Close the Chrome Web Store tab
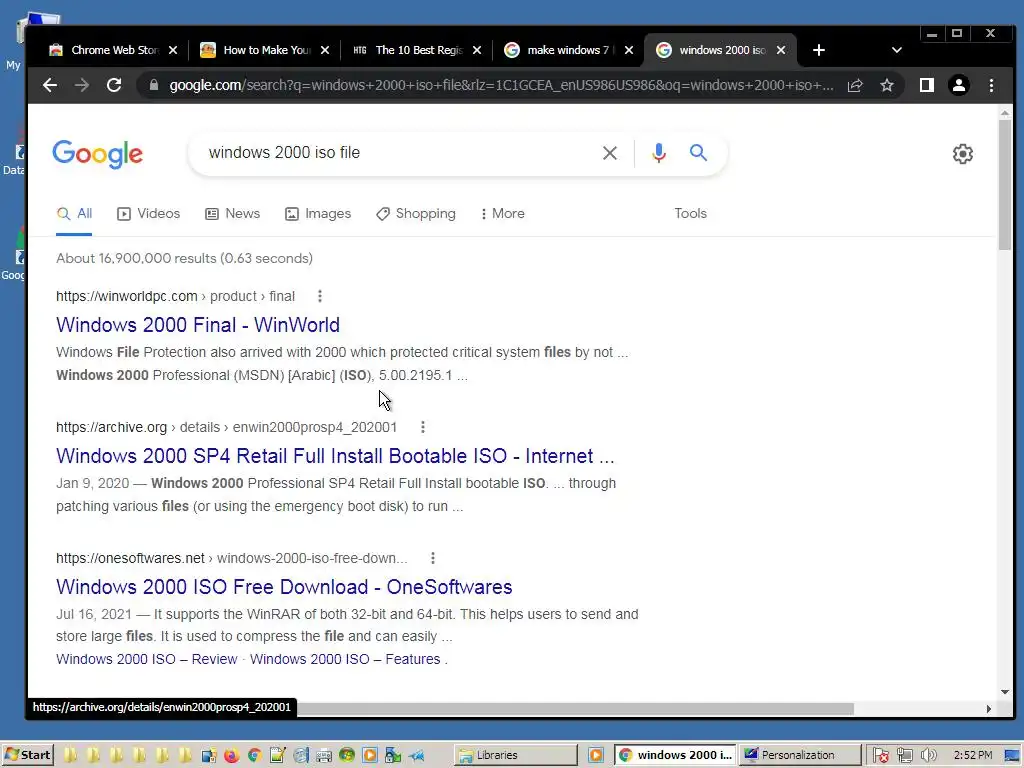 173,50
